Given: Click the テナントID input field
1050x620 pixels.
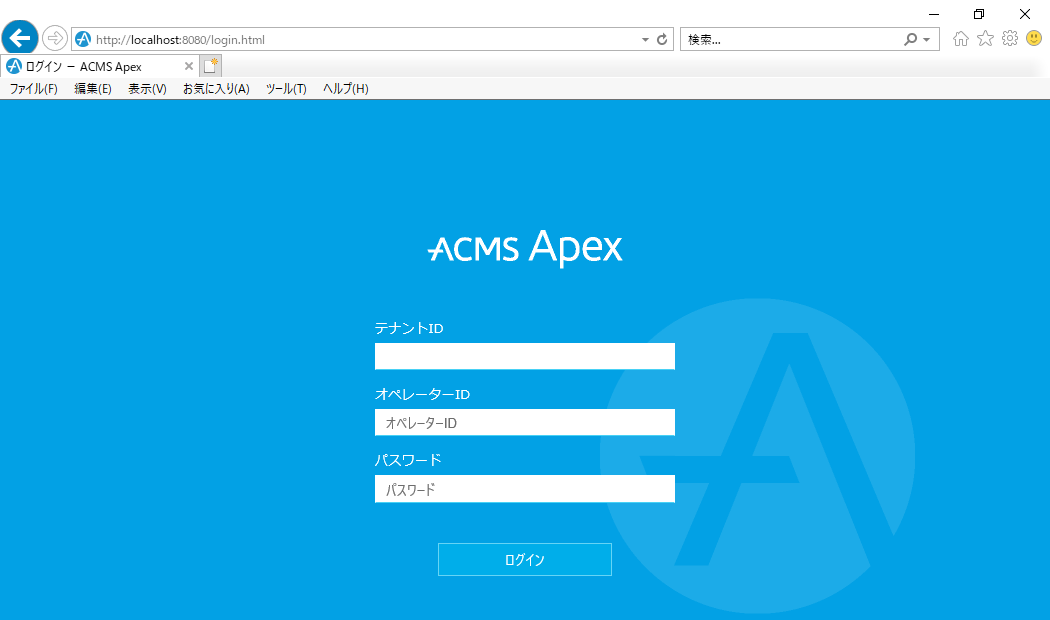Looking at the screenshot, I should (x=524, y=356).
